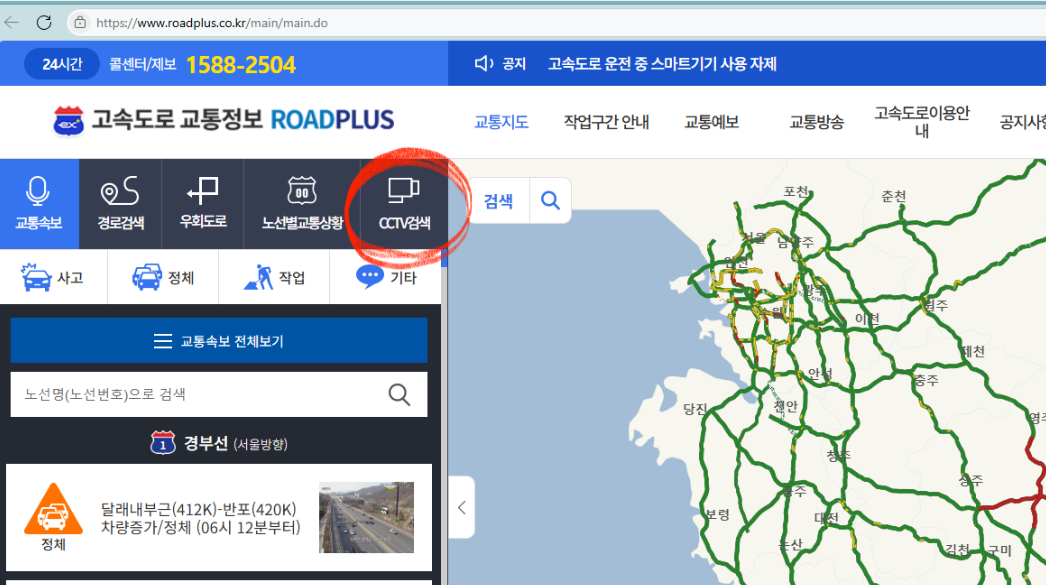Filter by 정체 congestion icon

tap(147, 277)
